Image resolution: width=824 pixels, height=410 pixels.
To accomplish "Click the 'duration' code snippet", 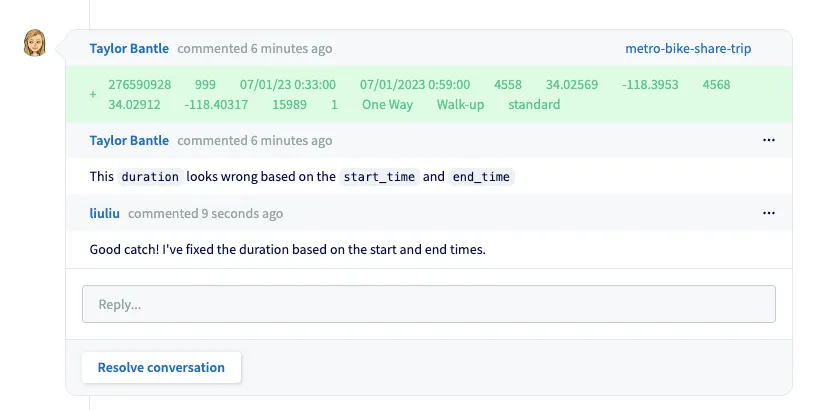I will click(150, 177).
